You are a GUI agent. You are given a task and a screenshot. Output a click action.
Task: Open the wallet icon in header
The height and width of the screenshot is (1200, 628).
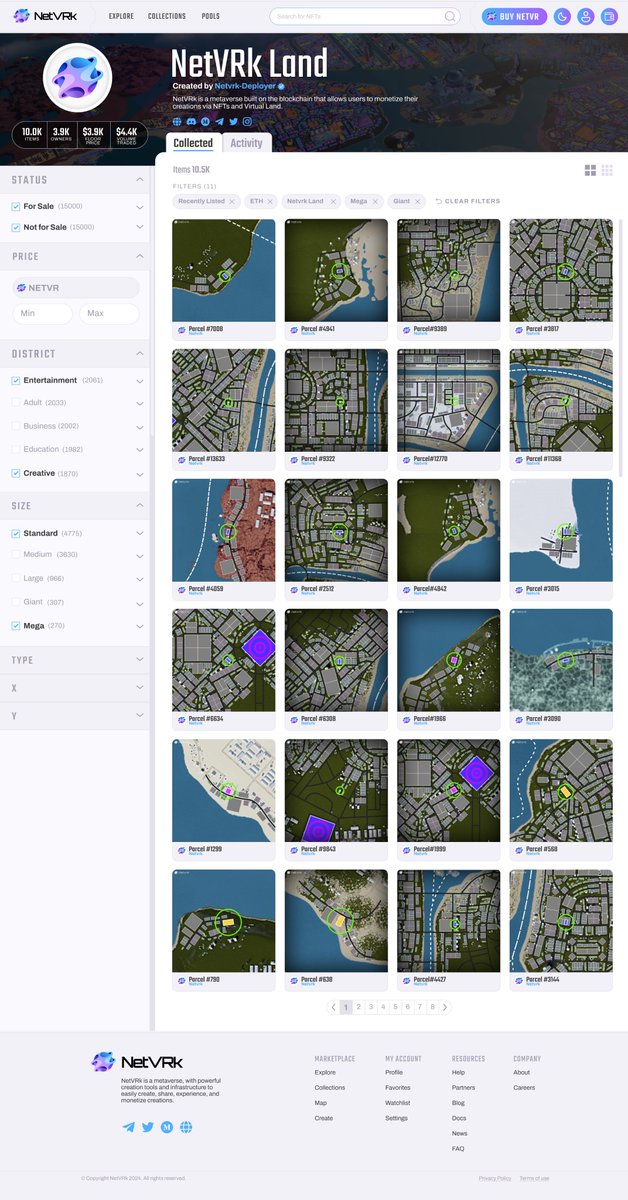(x=608, y=16)
